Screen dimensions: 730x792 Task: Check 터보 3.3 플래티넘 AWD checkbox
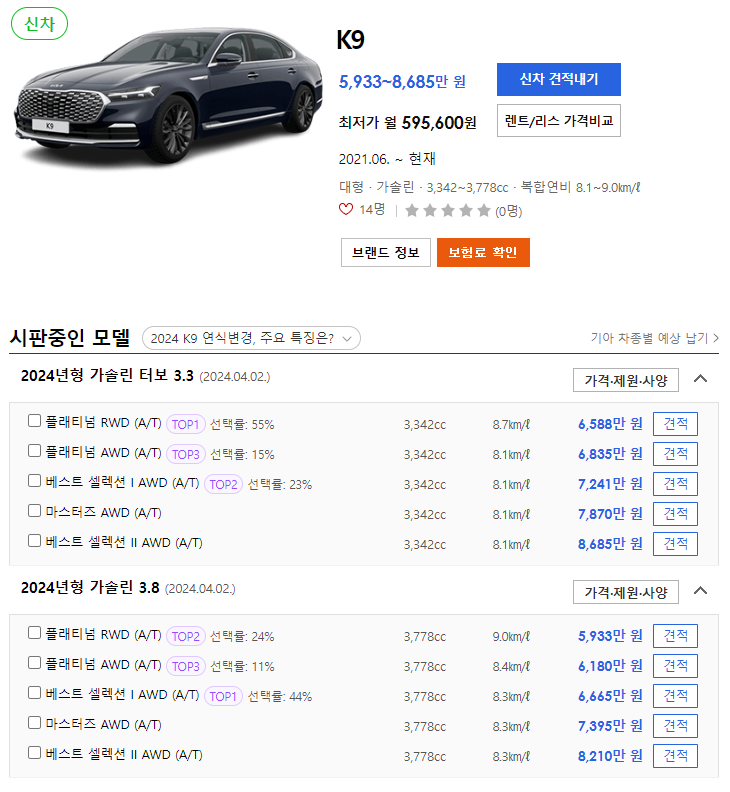point(34,451)
